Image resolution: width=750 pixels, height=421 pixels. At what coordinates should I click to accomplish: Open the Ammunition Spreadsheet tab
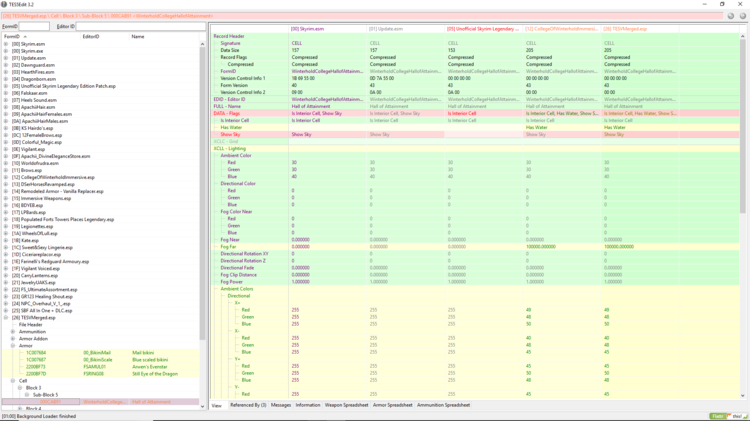point(443,405)
